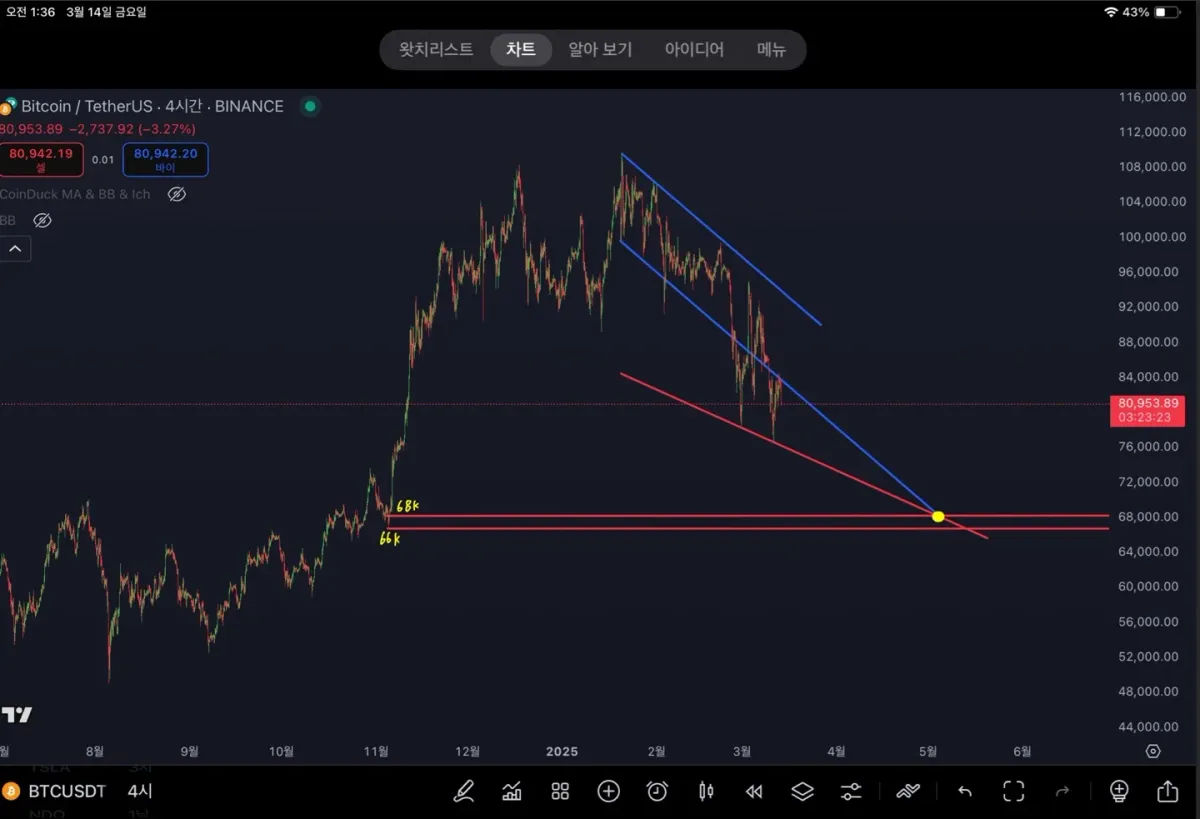Viewport: 1200px width, 819px height.
Task: Start bar replay rewind icon
Action: click(754, 792)
